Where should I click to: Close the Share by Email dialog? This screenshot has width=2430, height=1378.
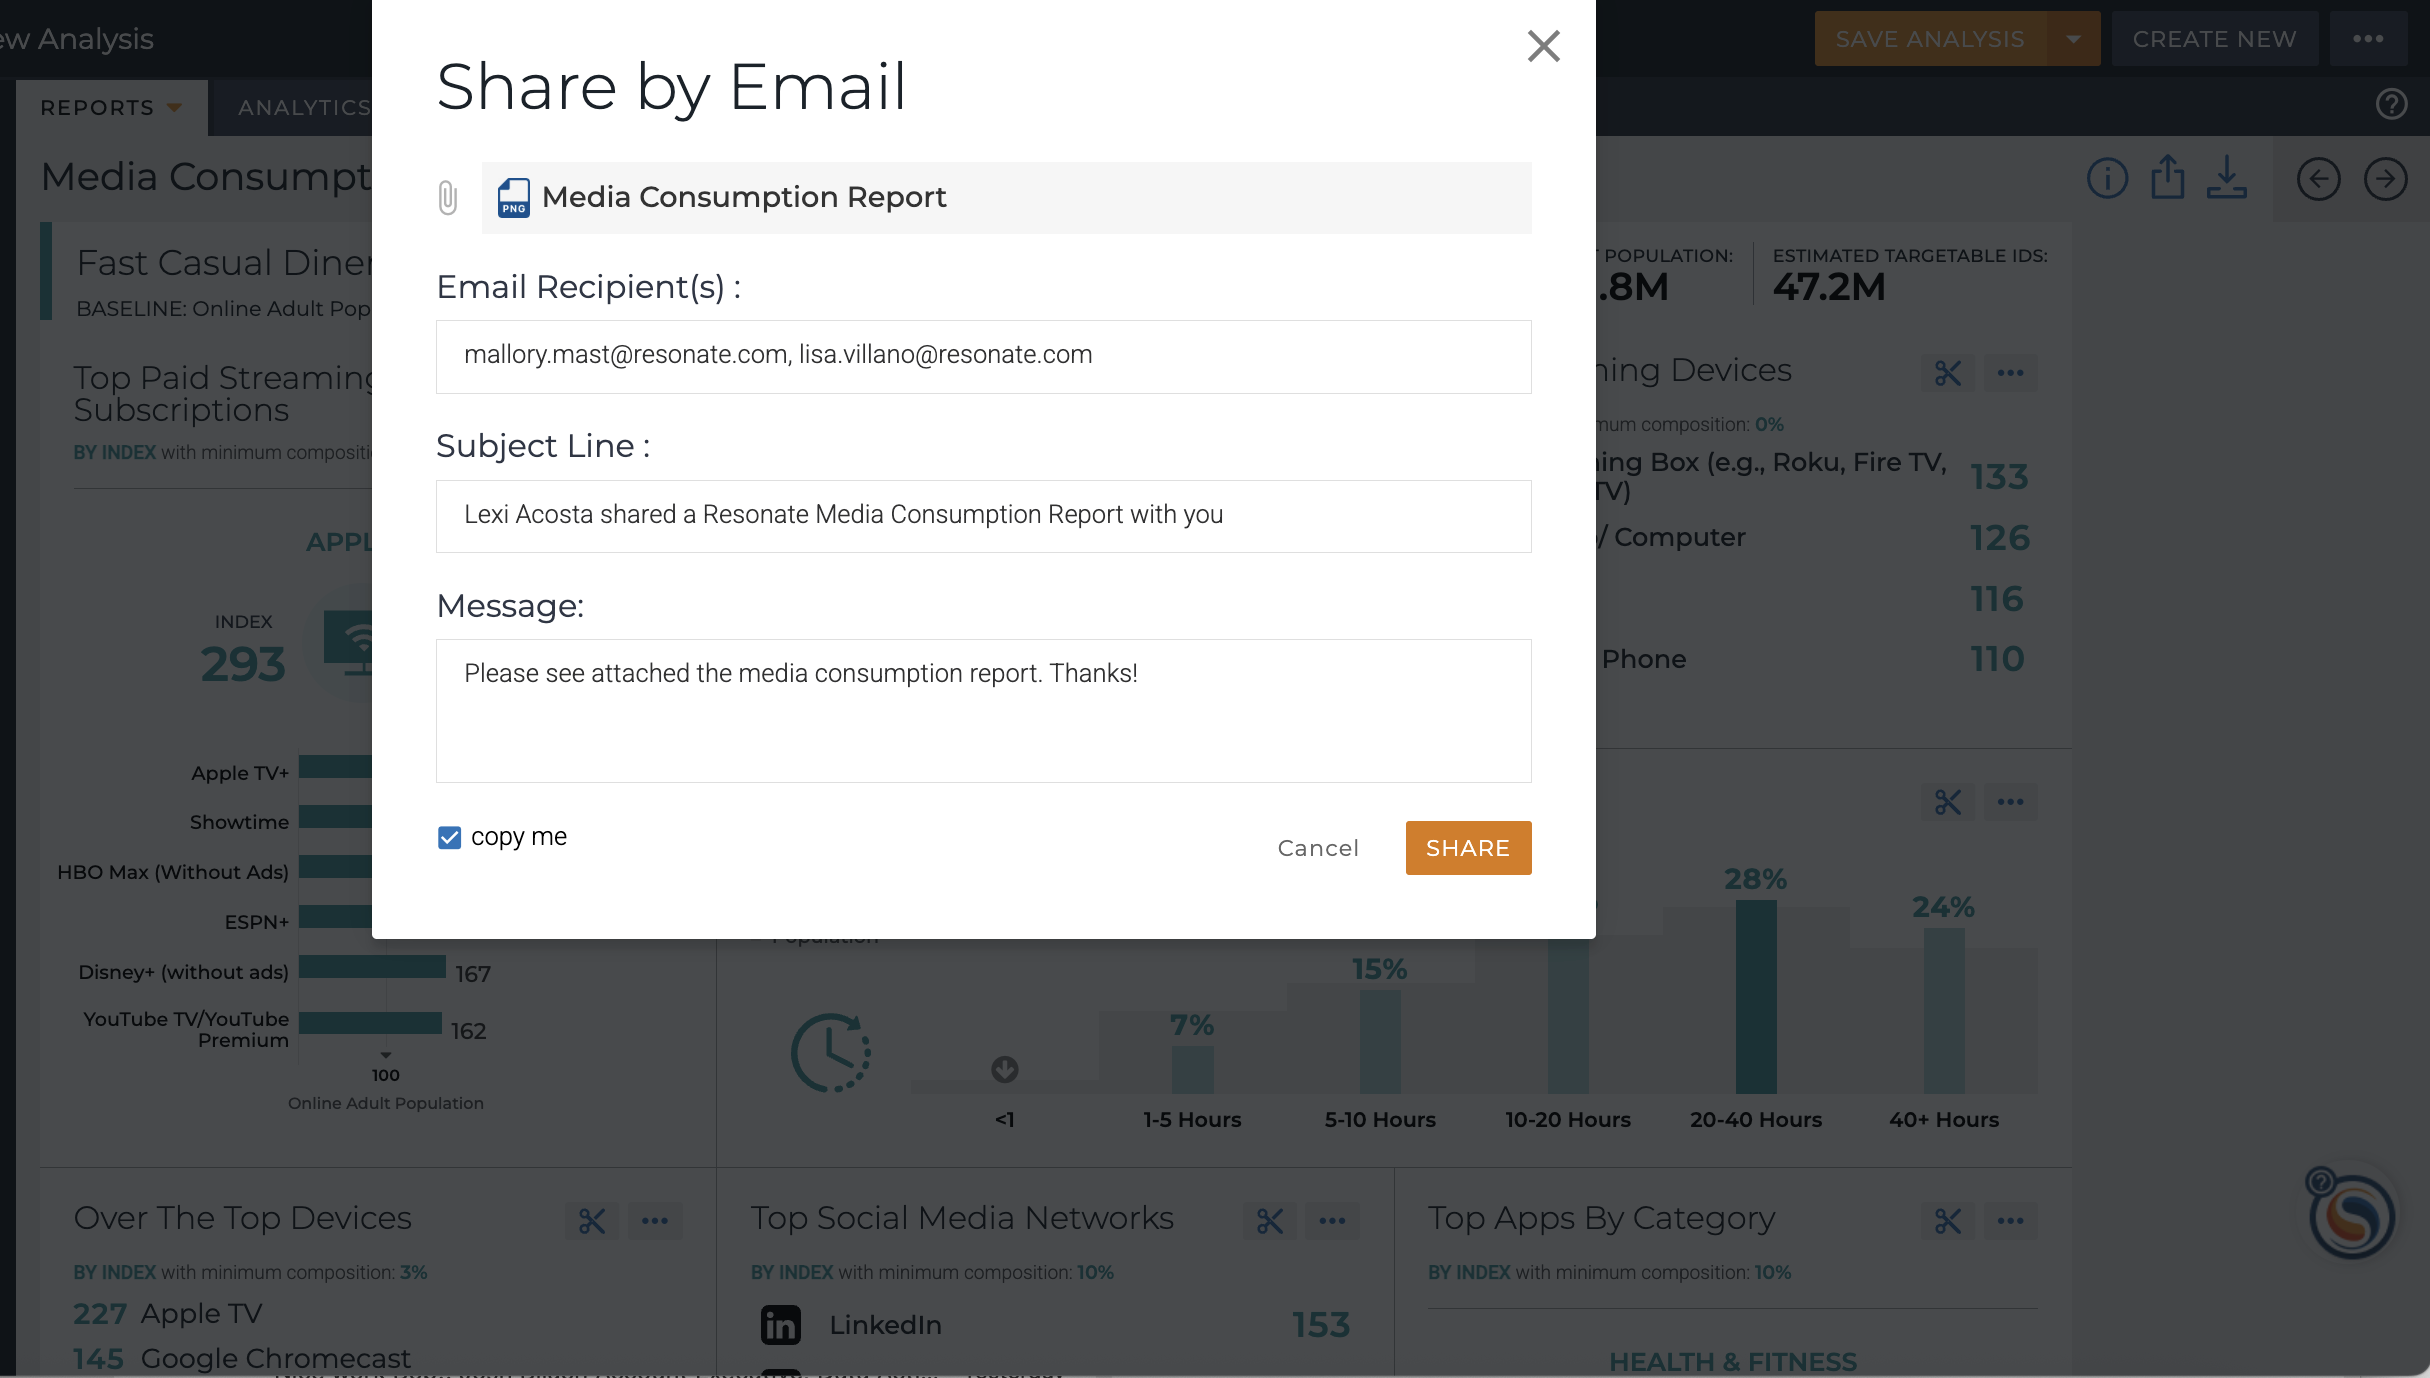[1543, 46]
